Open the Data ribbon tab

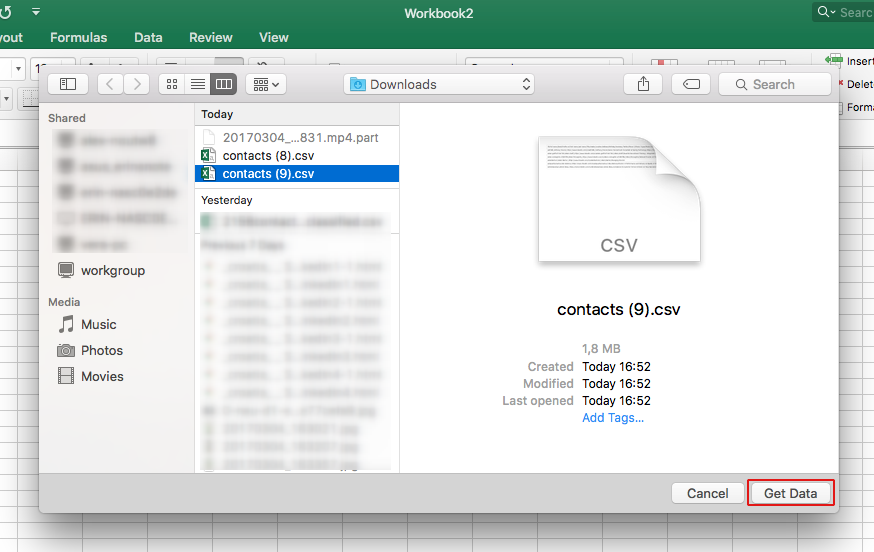point(148,37)
